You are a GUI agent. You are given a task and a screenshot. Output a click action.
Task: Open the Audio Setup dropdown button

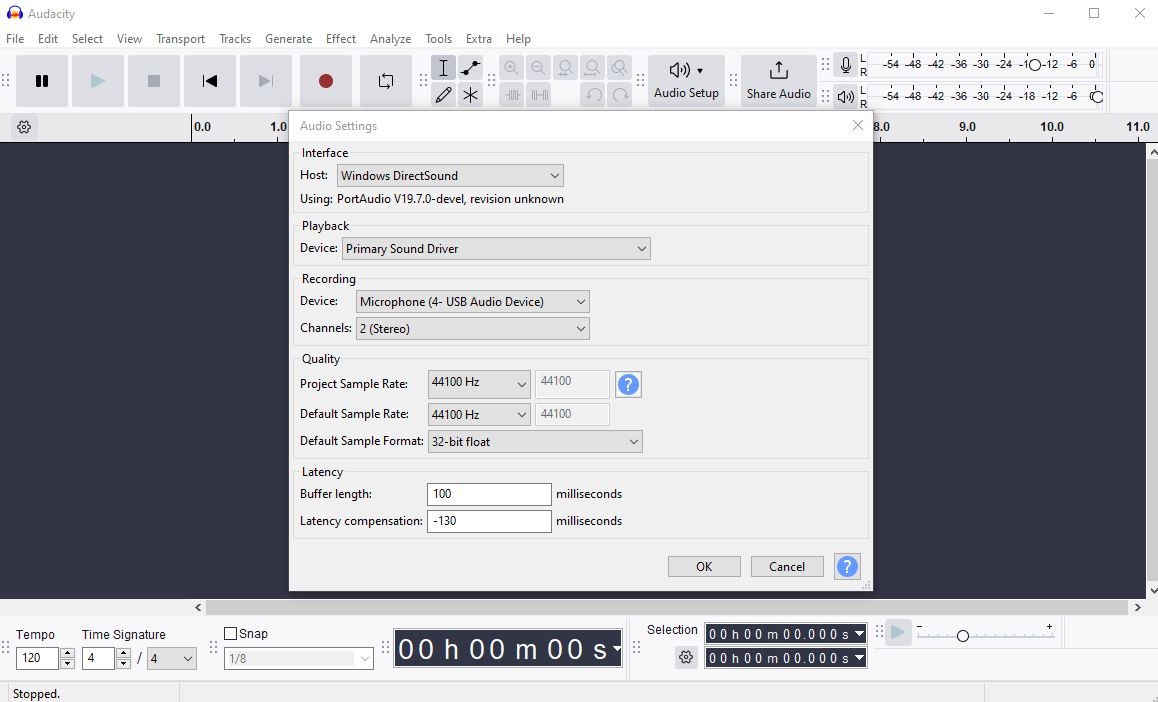click(x=686, y=80)
